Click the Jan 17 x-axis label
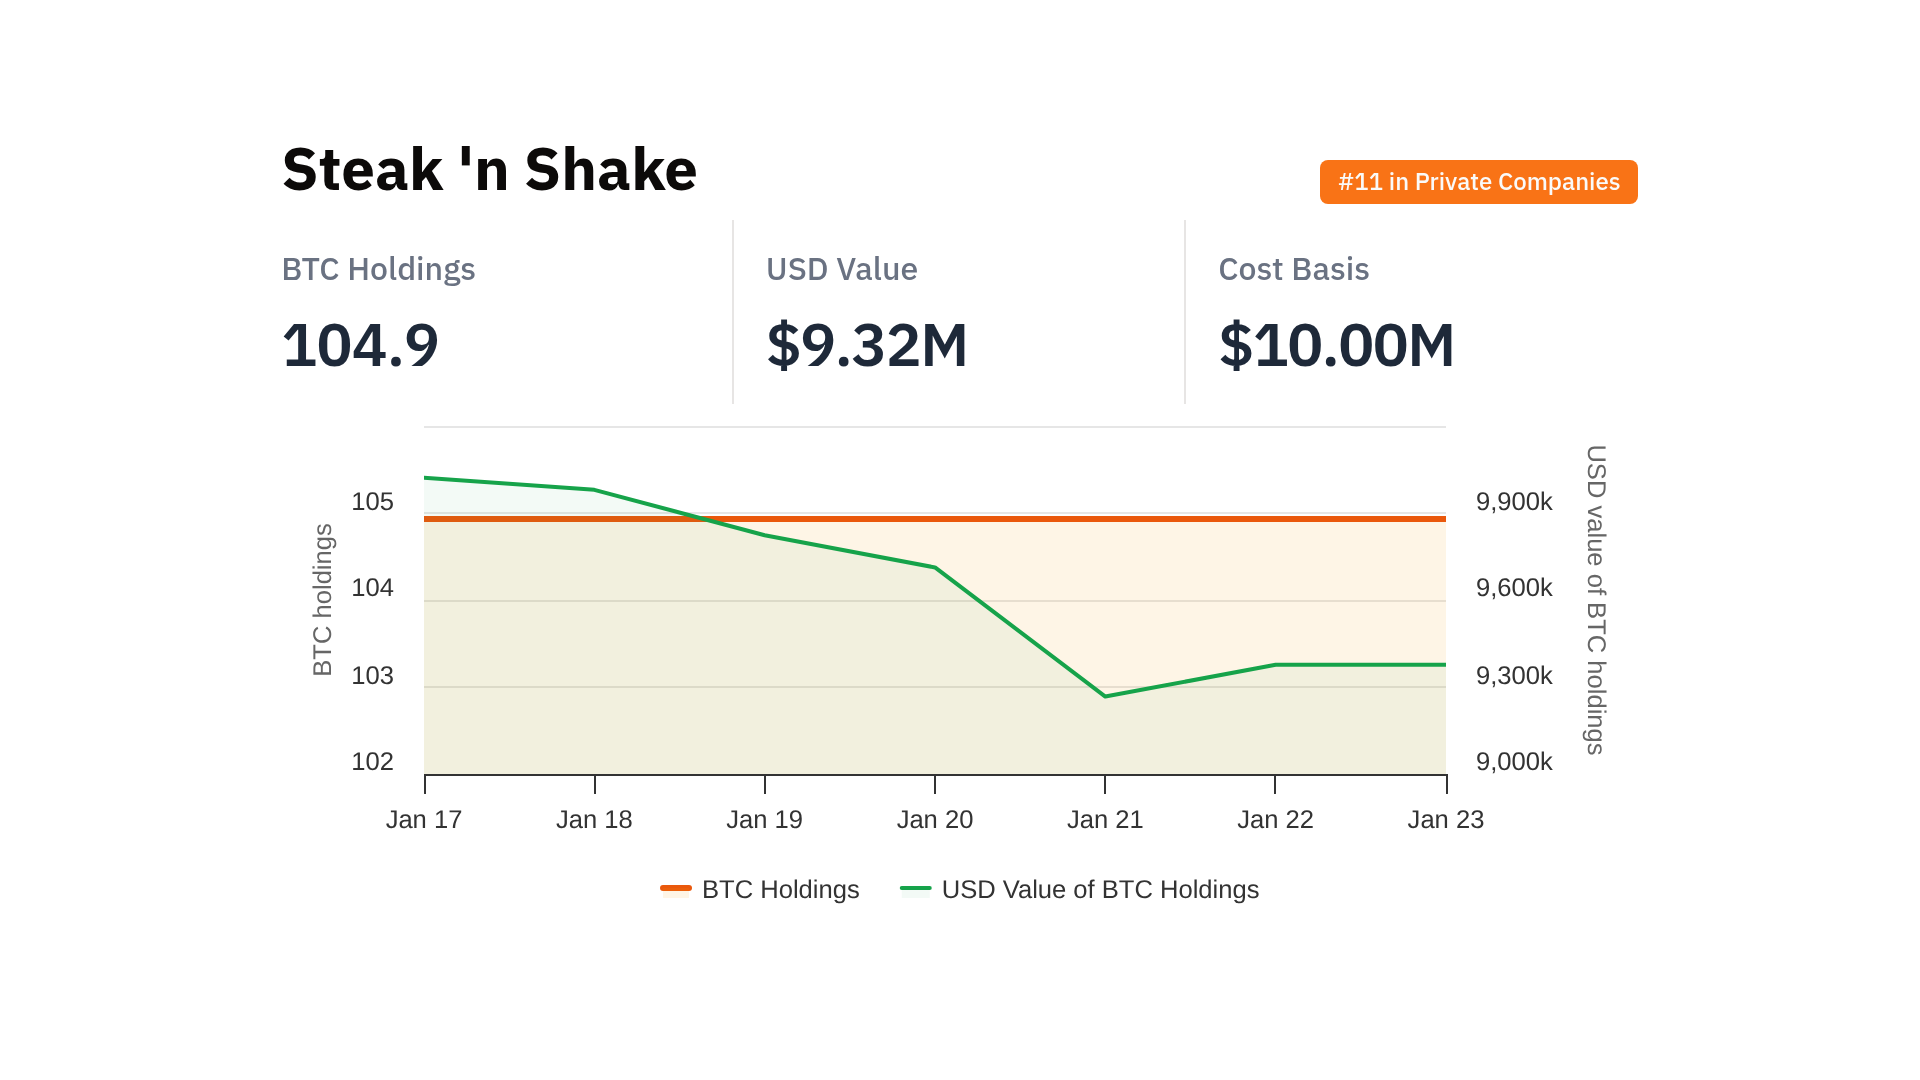 click(x=424, y=819)
